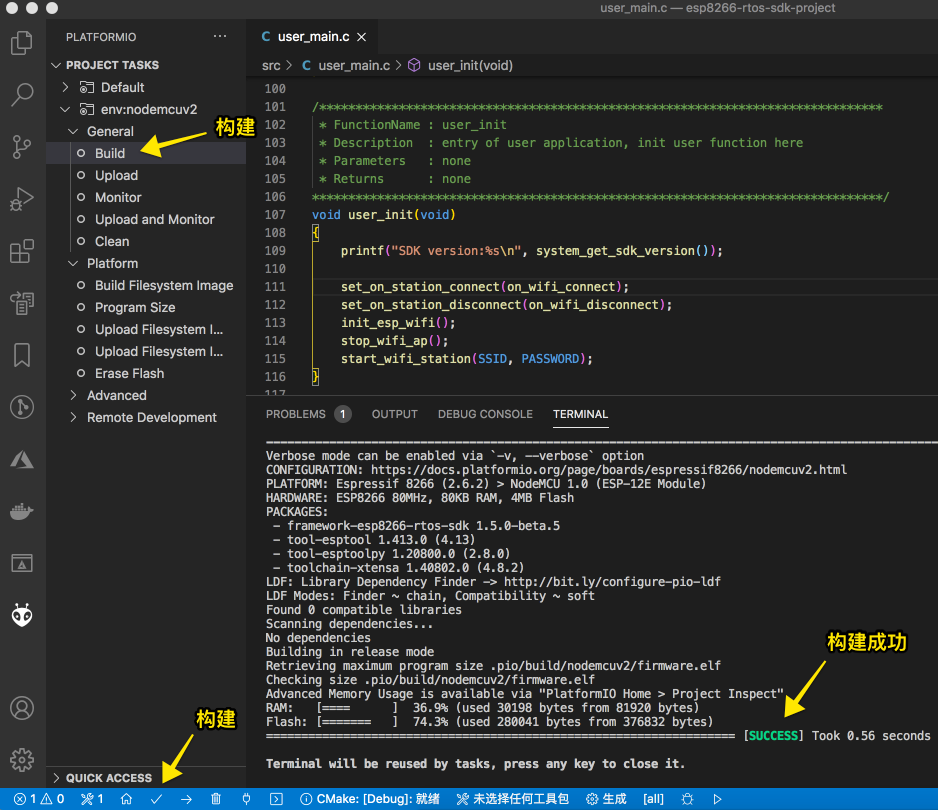Open serial monitor via plug icon
The height and width of the screenshot is (810, 938).
click(x=246, y=799)
